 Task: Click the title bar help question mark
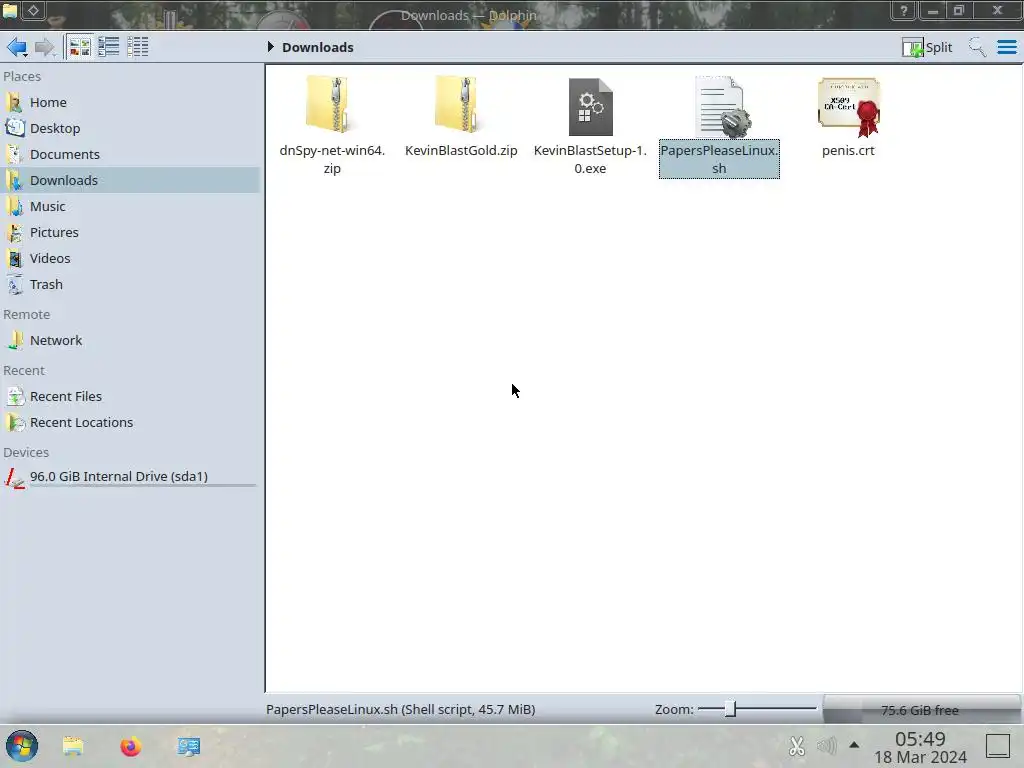[x=903, y=10]
